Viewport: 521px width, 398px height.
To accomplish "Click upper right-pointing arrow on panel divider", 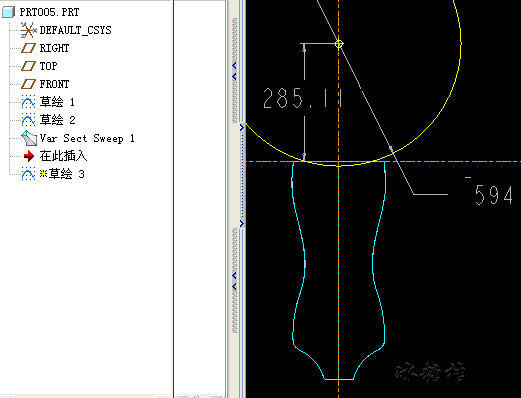I will click(x=242, y=127).
